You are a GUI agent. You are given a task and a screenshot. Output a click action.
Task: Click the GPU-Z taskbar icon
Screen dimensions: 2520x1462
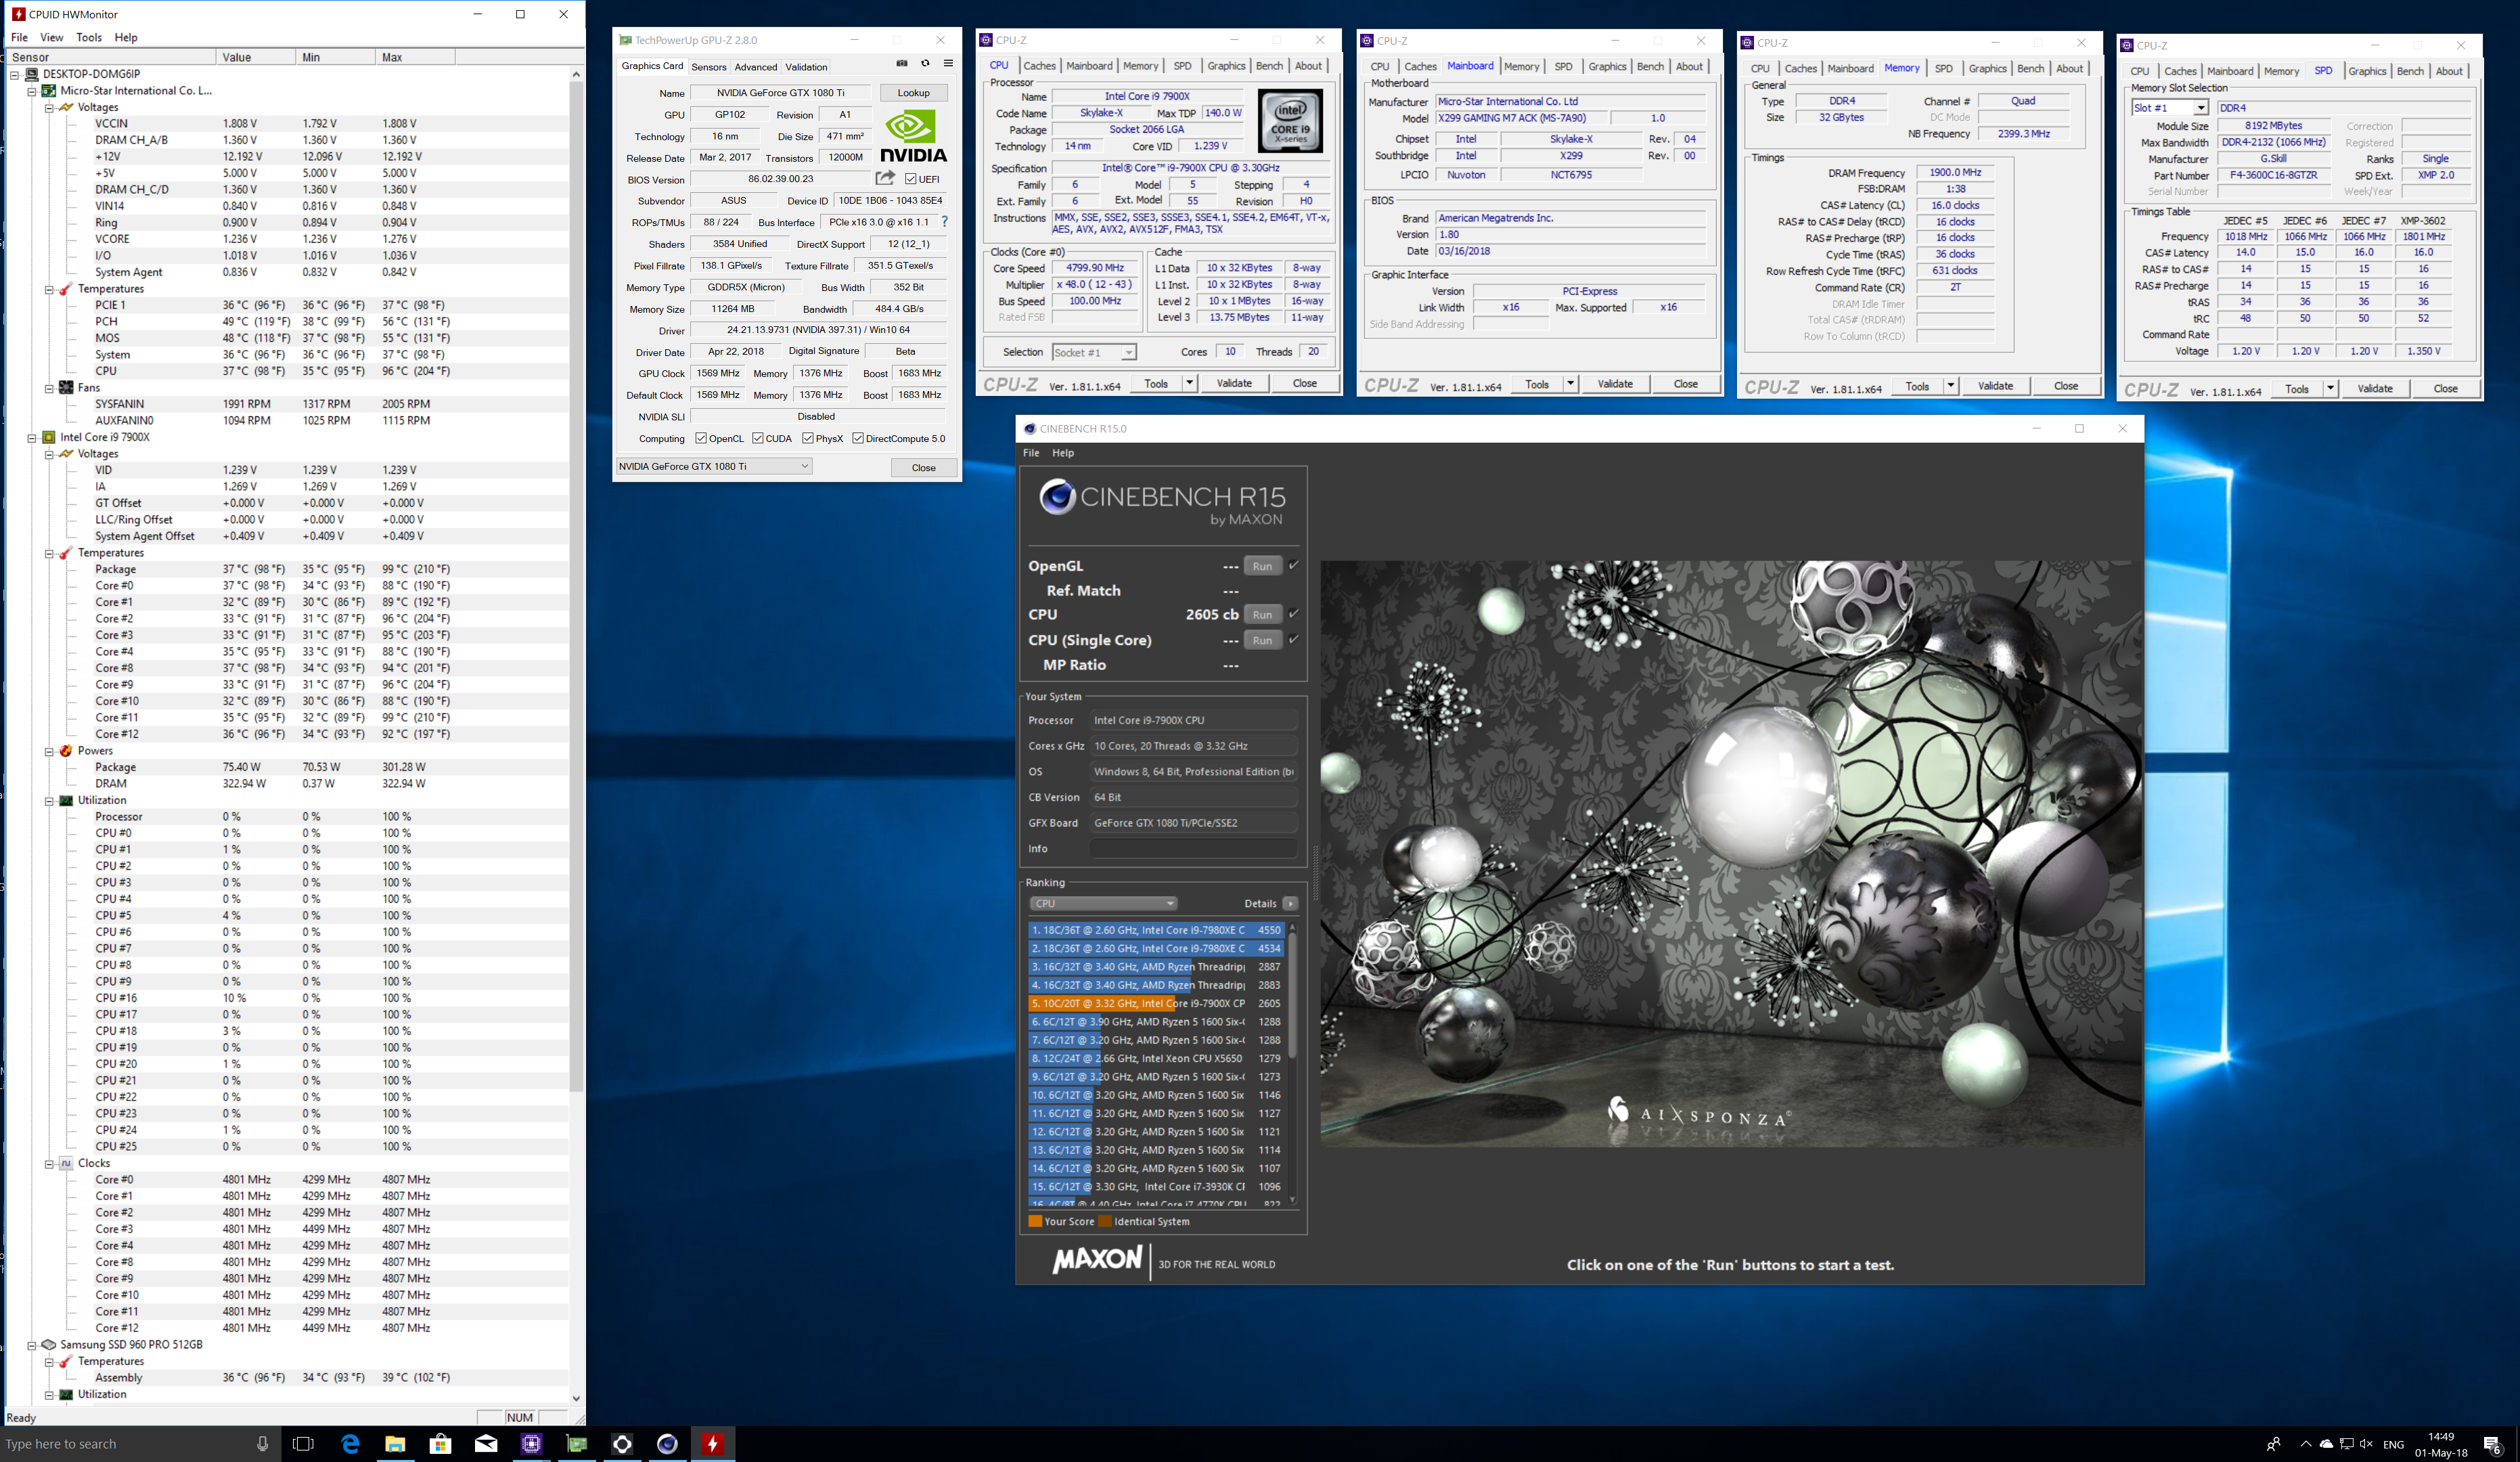click(x=577, y=1443)
